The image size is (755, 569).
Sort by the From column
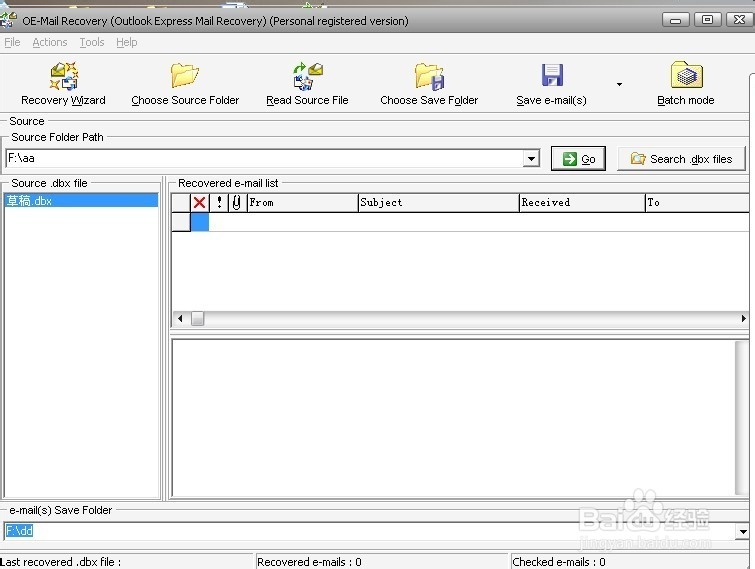(302, 203)
